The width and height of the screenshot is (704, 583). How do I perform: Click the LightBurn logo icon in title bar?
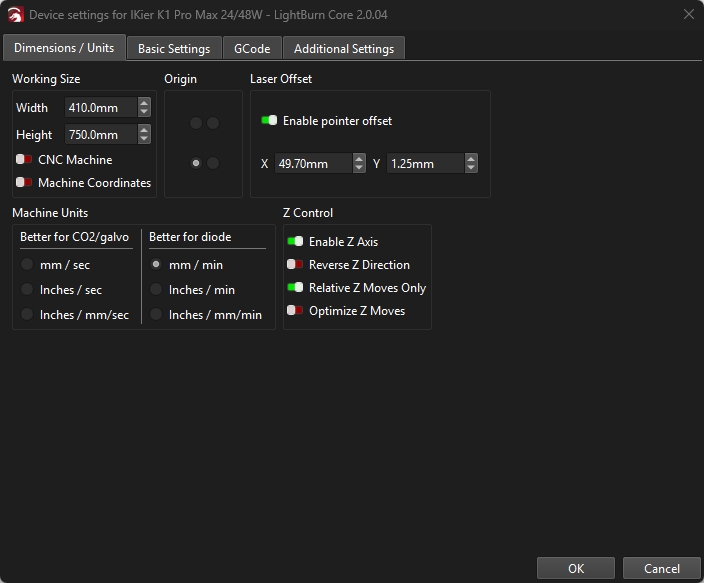tap(14, 15)
